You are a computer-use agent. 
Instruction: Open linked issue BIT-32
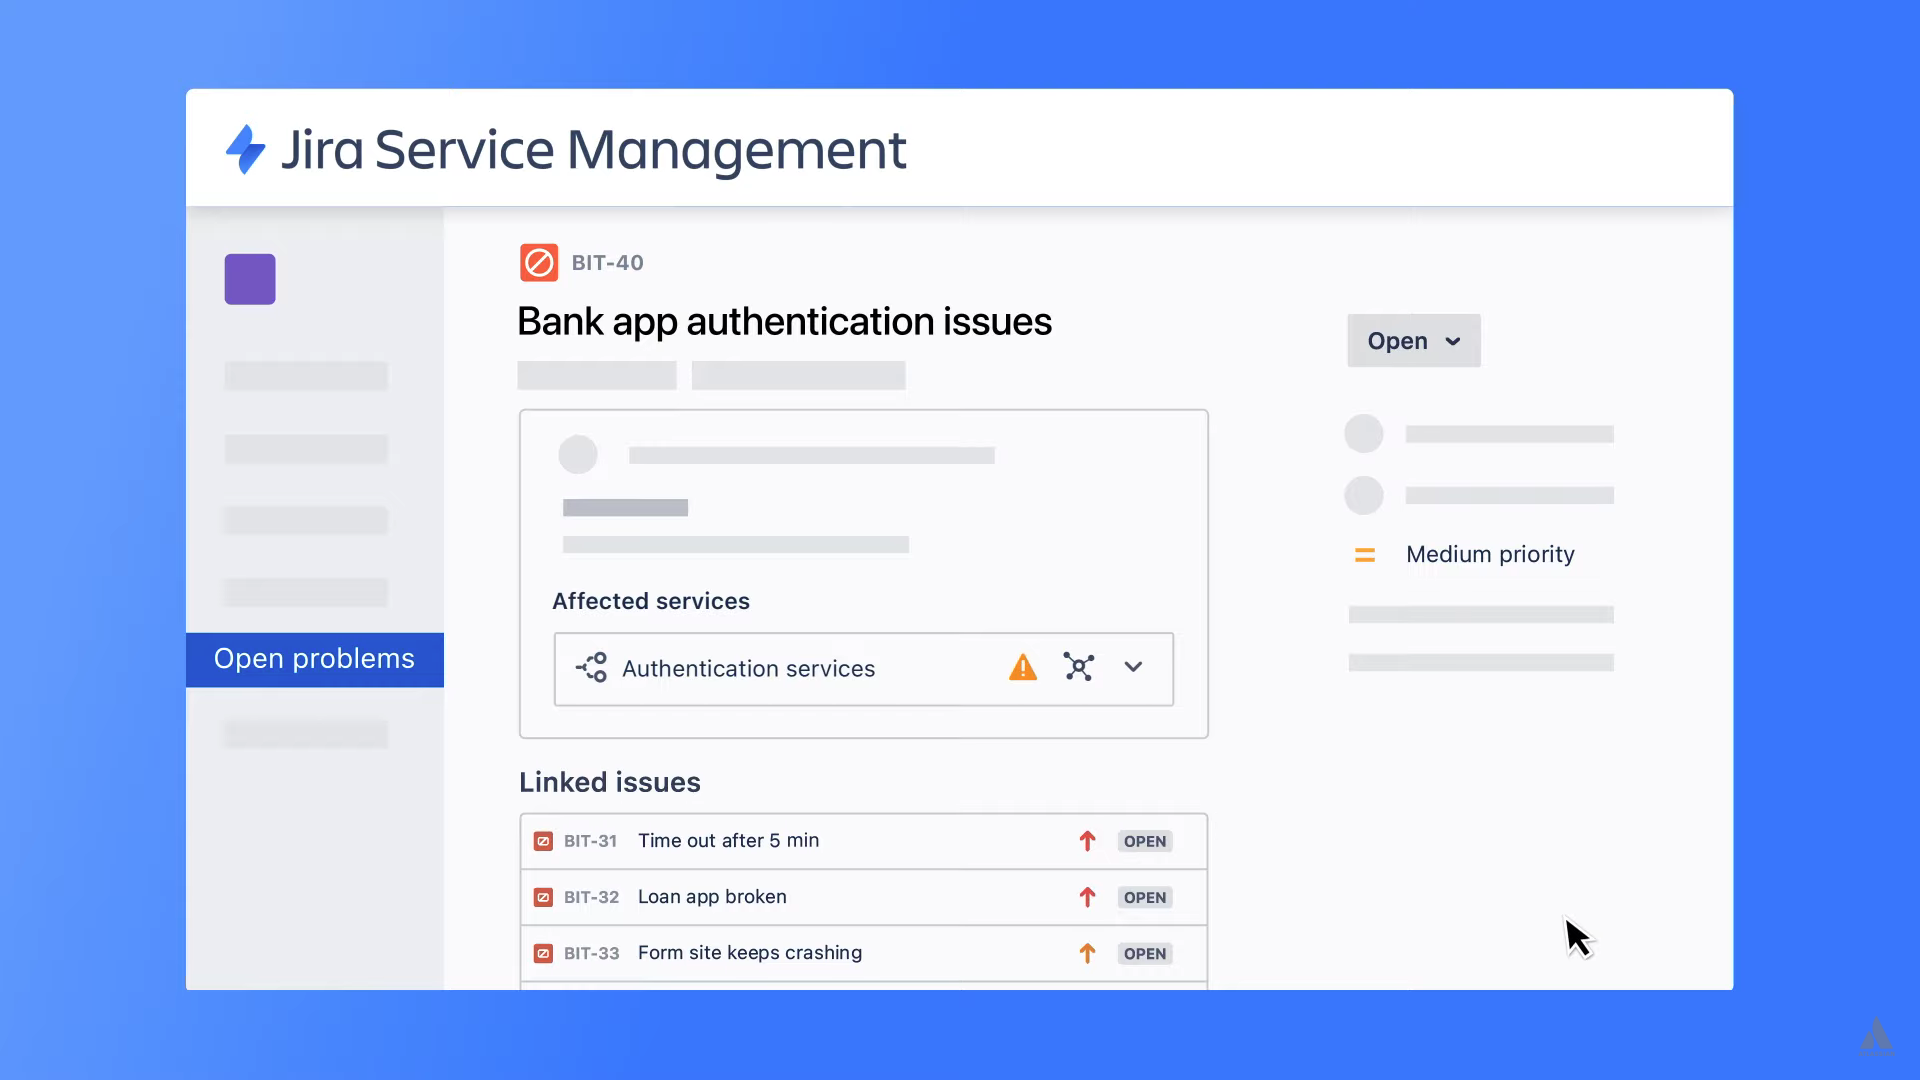[591, 897]
